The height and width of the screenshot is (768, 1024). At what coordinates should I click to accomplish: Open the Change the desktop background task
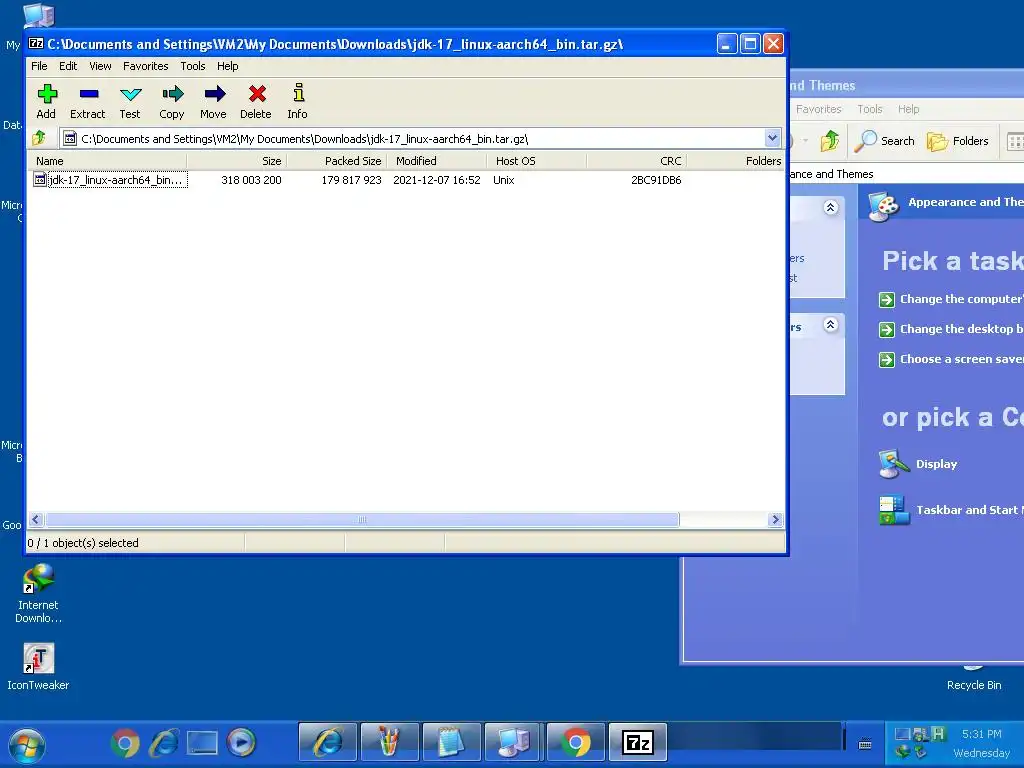click(951, 329)
